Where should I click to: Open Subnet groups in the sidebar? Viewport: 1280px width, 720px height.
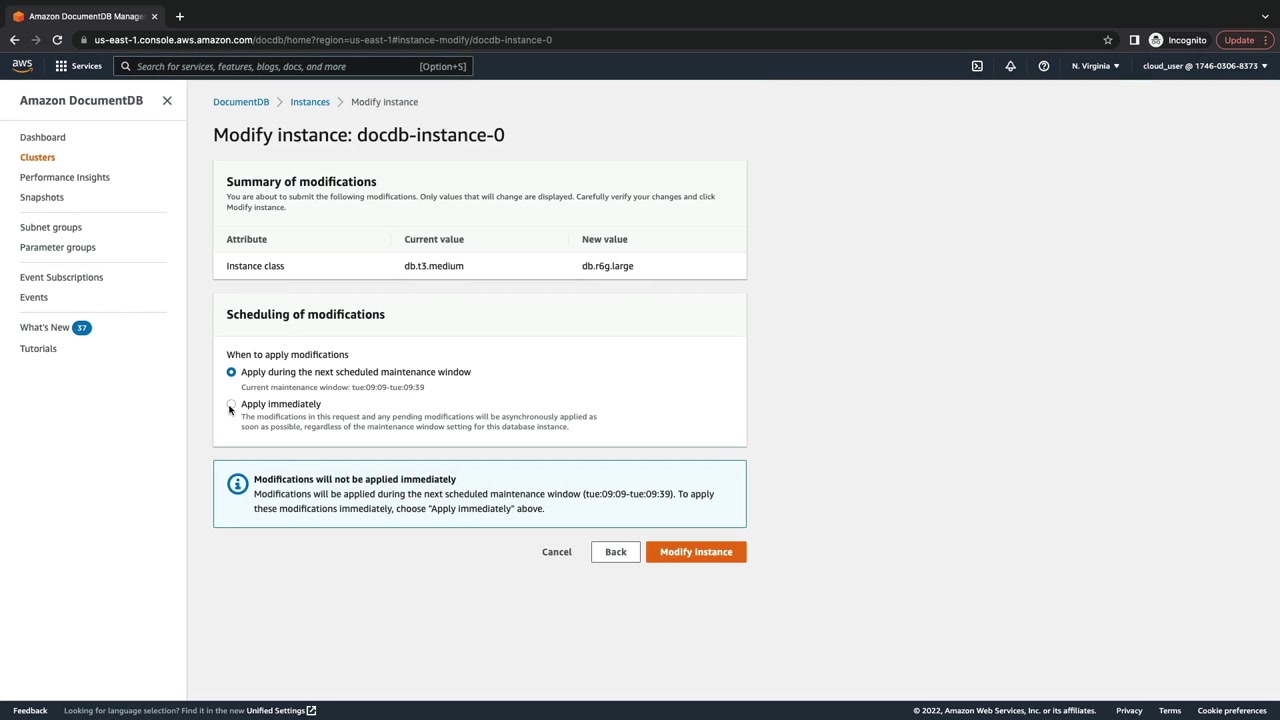point(51,227)
